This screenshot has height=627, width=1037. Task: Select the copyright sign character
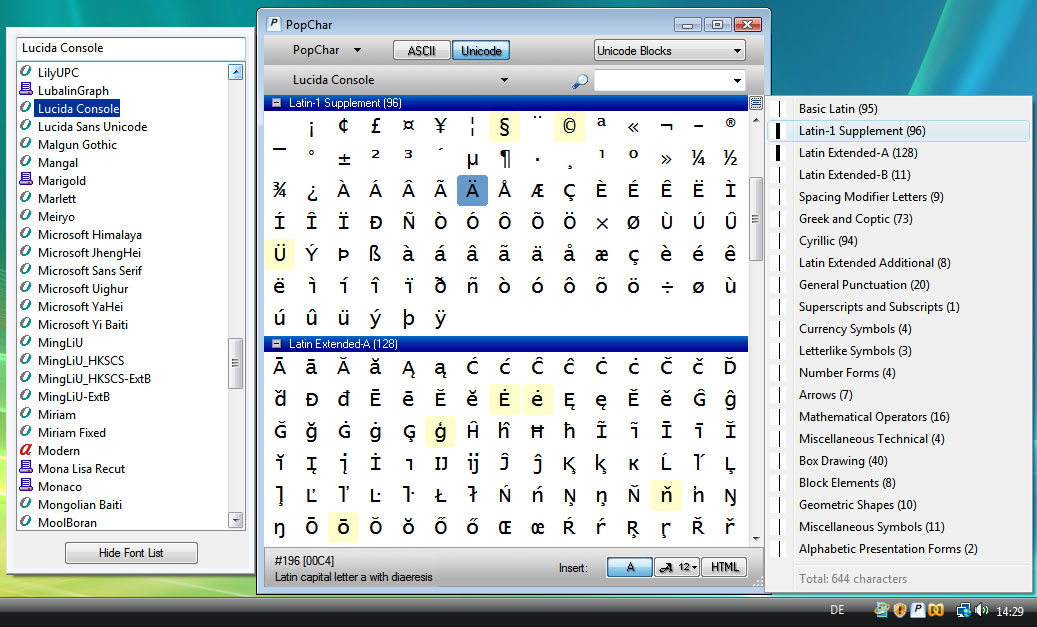pos(569,126)
